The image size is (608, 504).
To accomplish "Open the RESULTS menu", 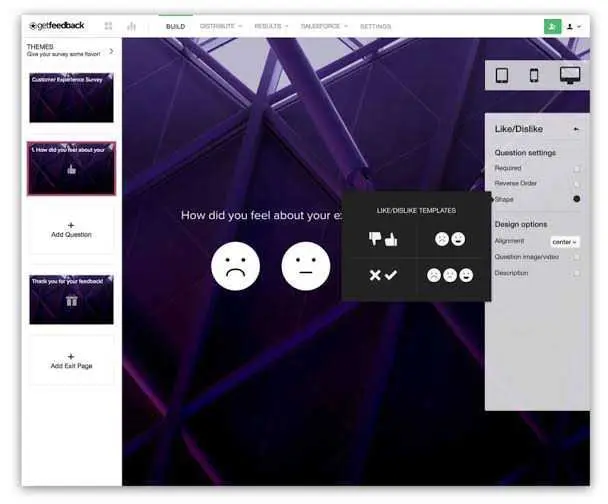I will 271,26.
